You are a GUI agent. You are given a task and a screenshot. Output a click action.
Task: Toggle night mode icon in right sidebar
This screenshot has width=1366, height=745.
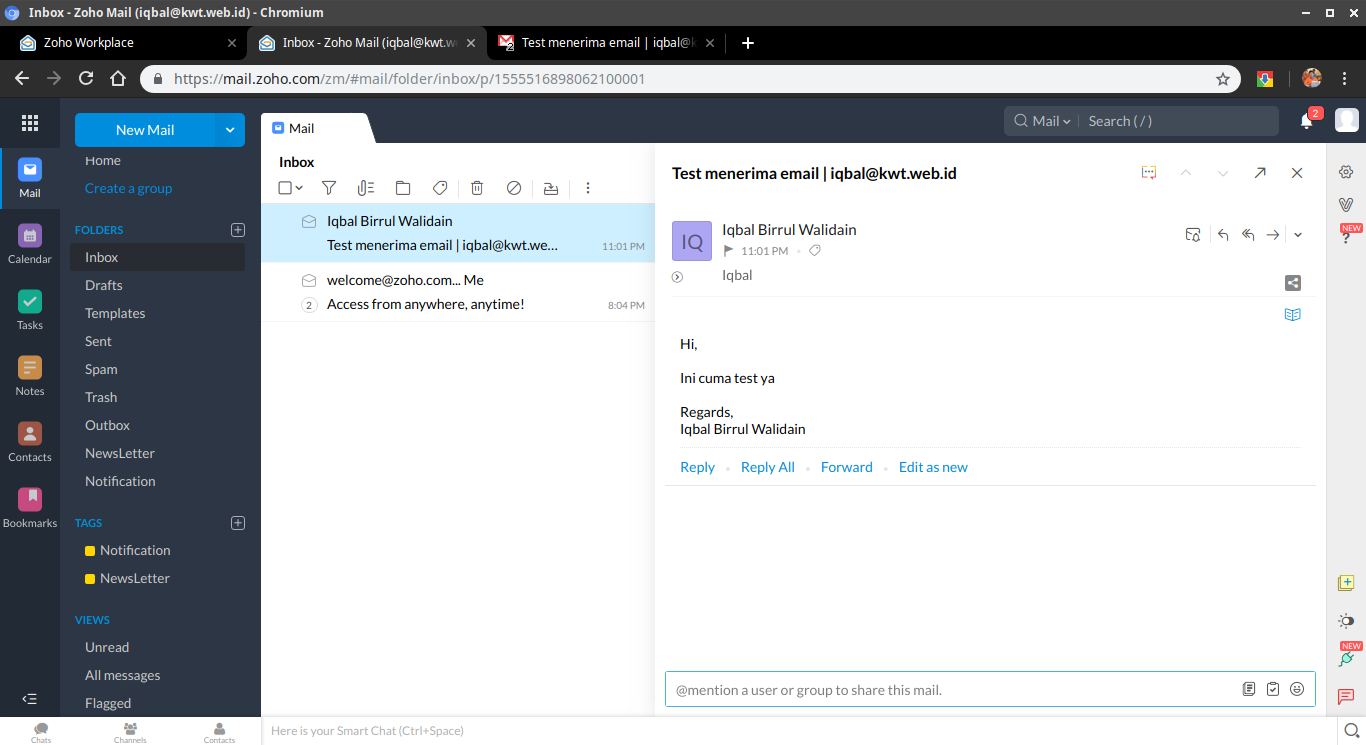[x=1346, y=621]
